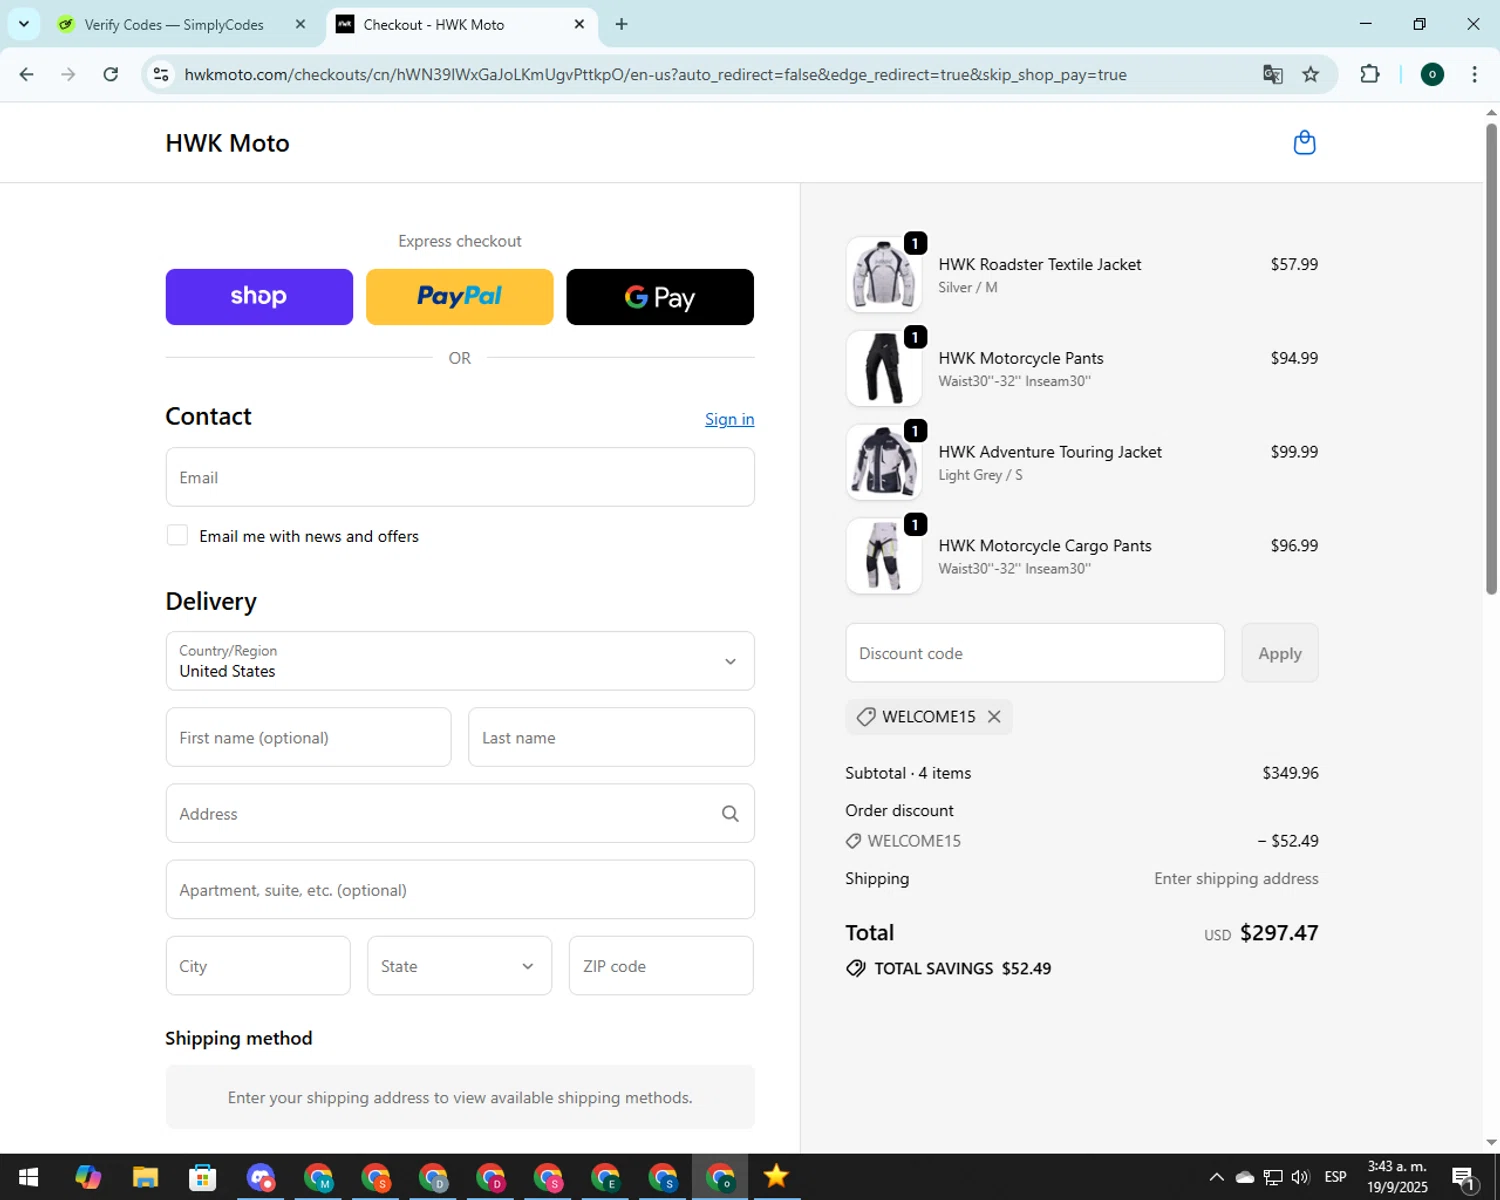Remove the WELCOME15 discount tag
Screen dimensions: 1500x1200
click(x=994, y=717)
